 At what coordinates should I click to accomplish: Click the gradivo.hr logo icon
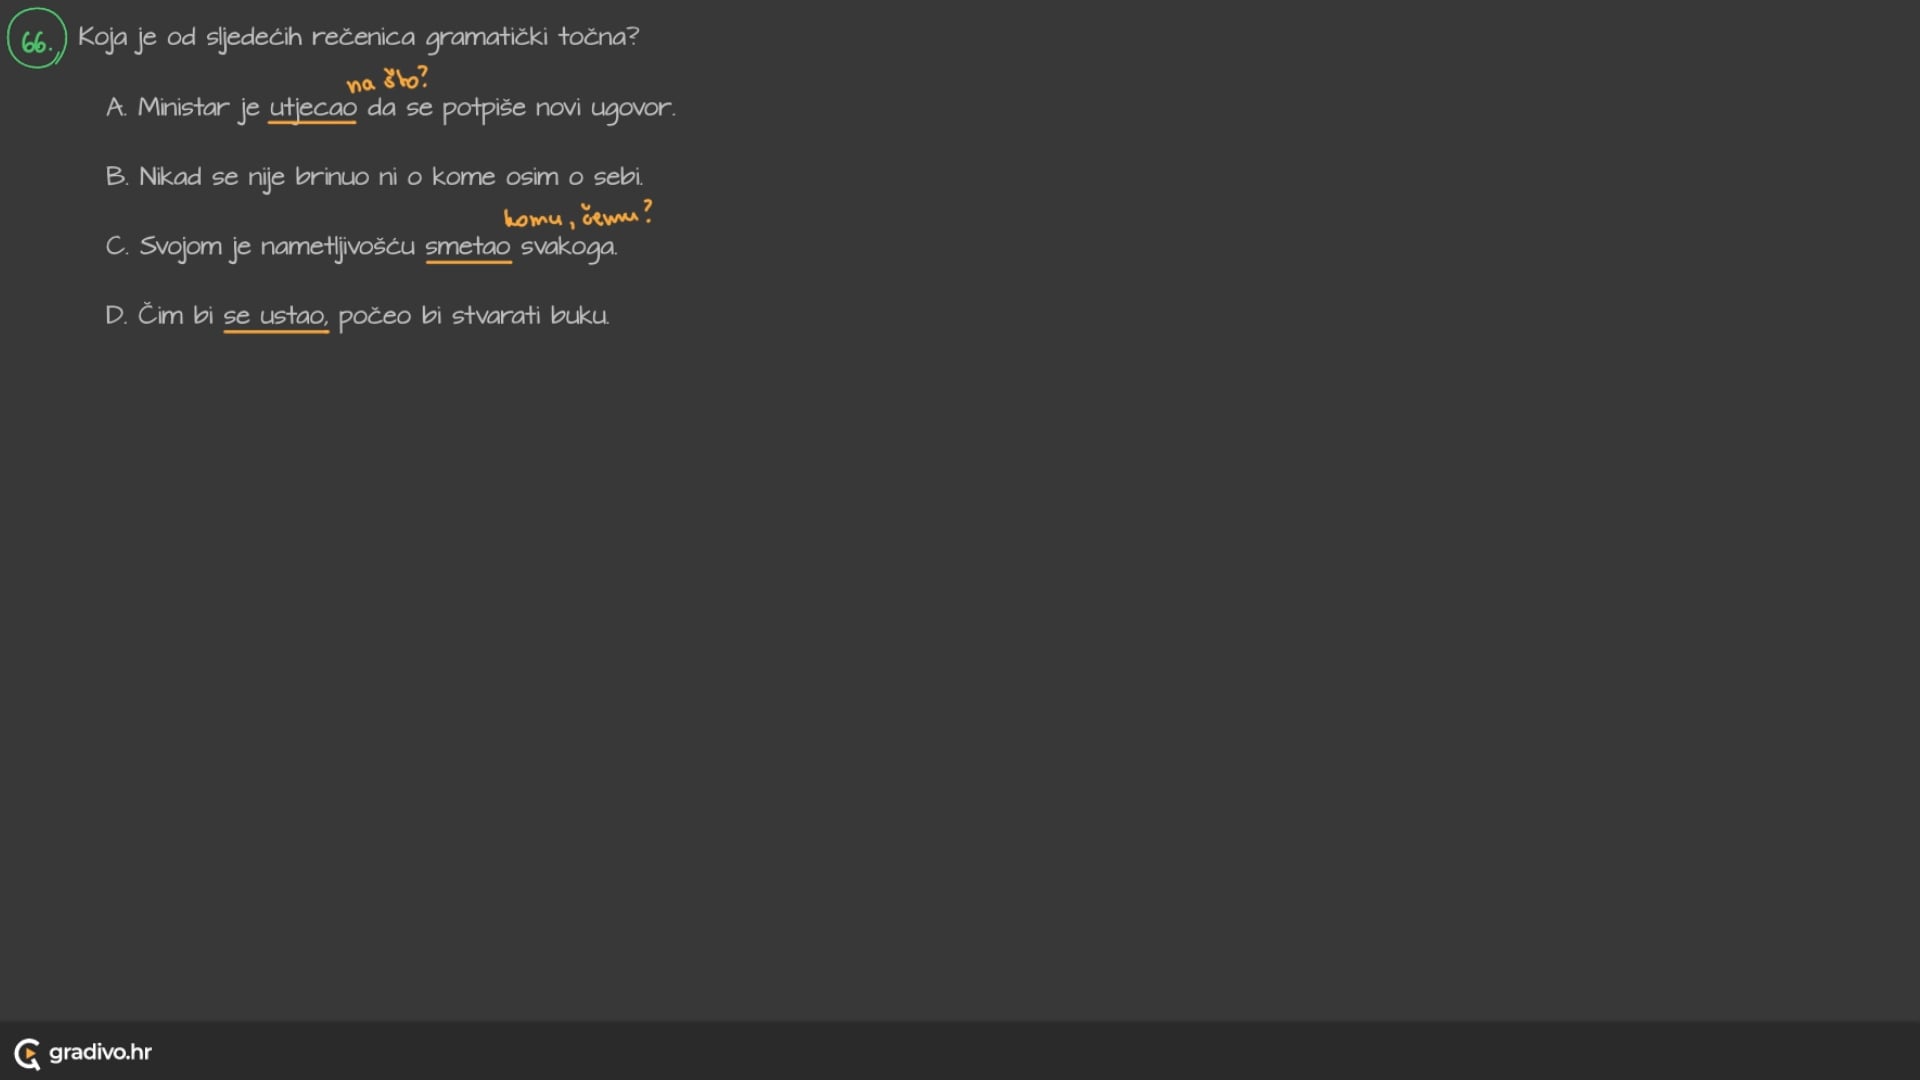[x=27, y=1053]
